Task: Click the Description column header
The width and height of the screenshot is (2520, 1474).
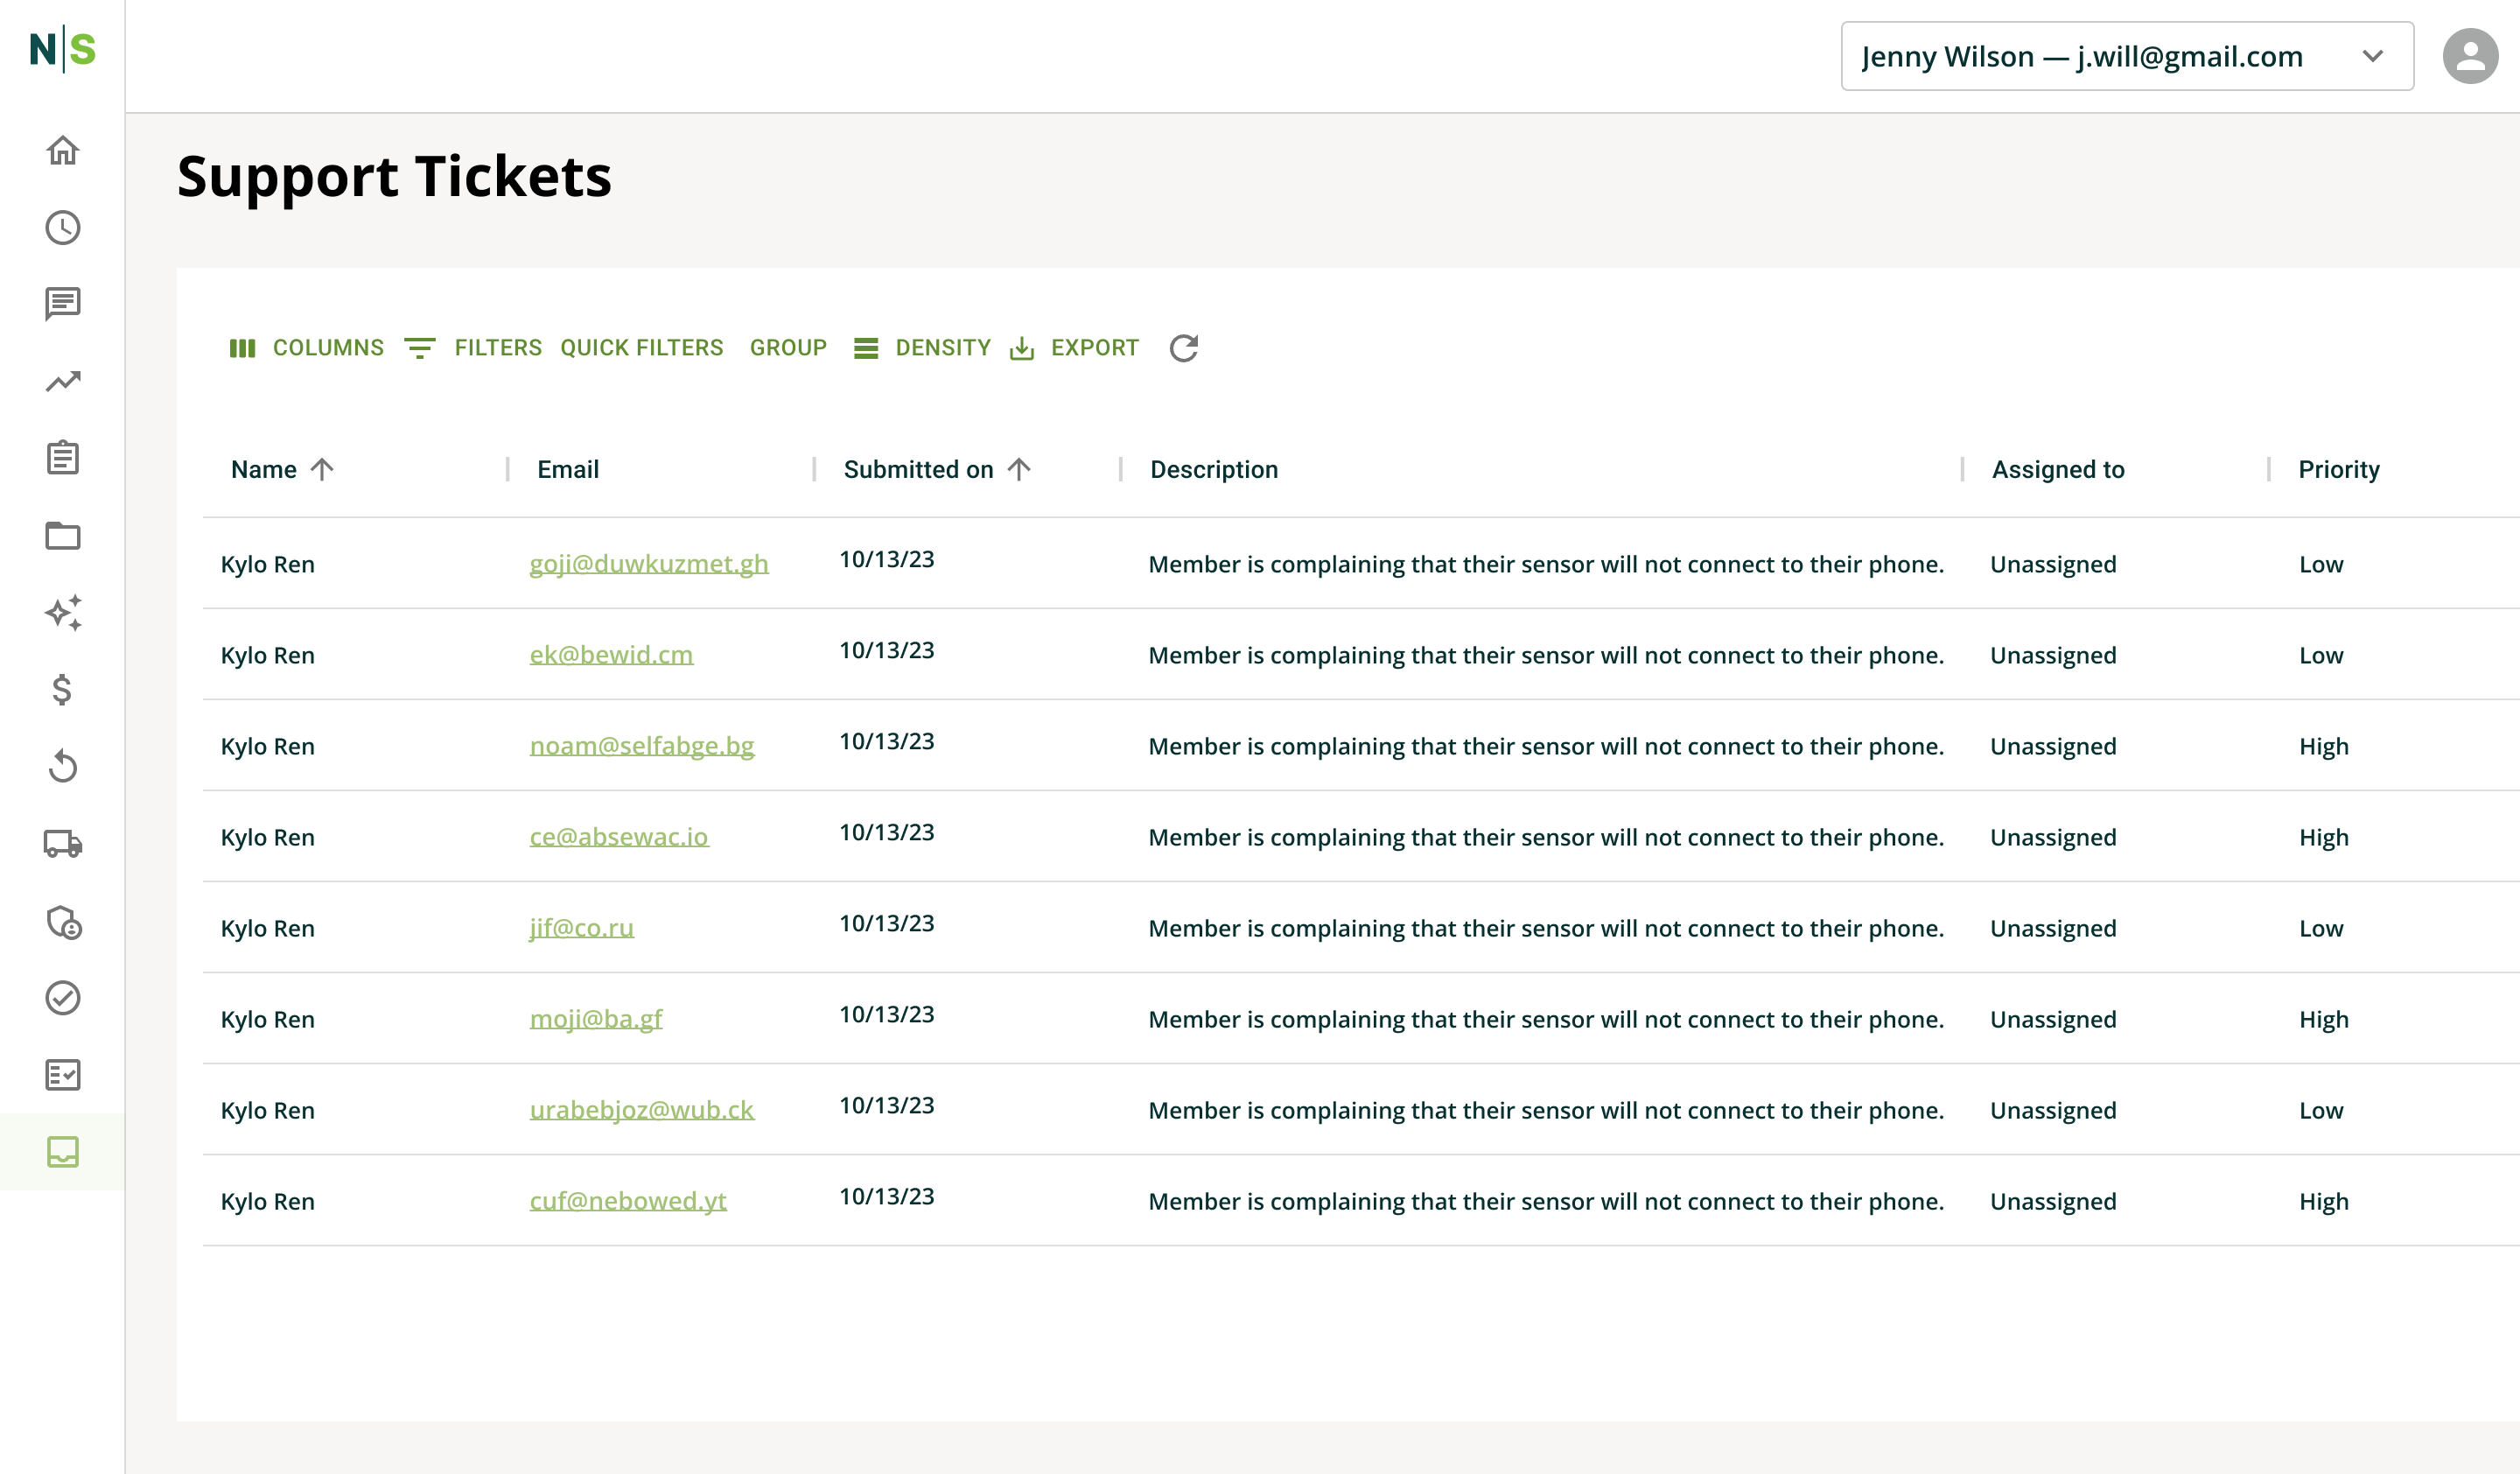Action: point(1214,469)
